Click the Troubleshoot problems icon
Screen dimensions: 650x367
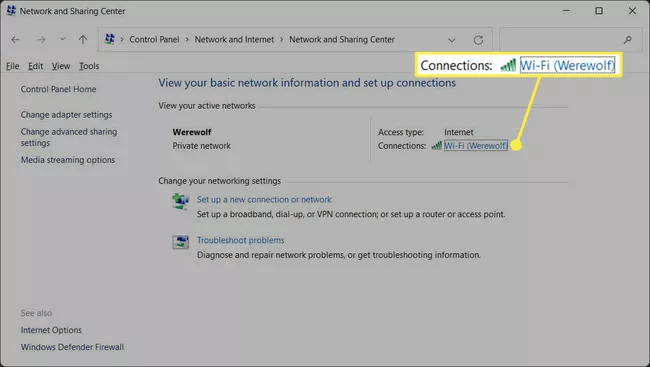(180, 242)
